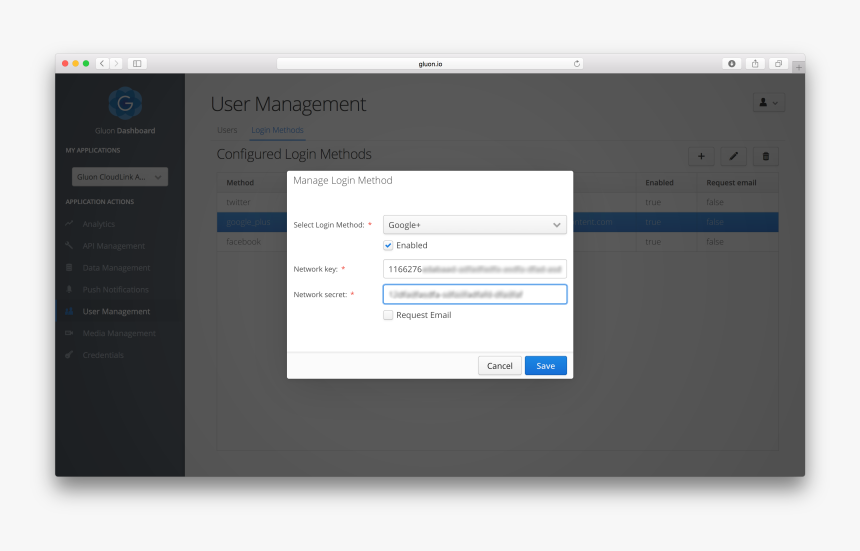This screenshot has height=551, width=860.
Task: Switch to the Users tab
Action: coord(227,130)
